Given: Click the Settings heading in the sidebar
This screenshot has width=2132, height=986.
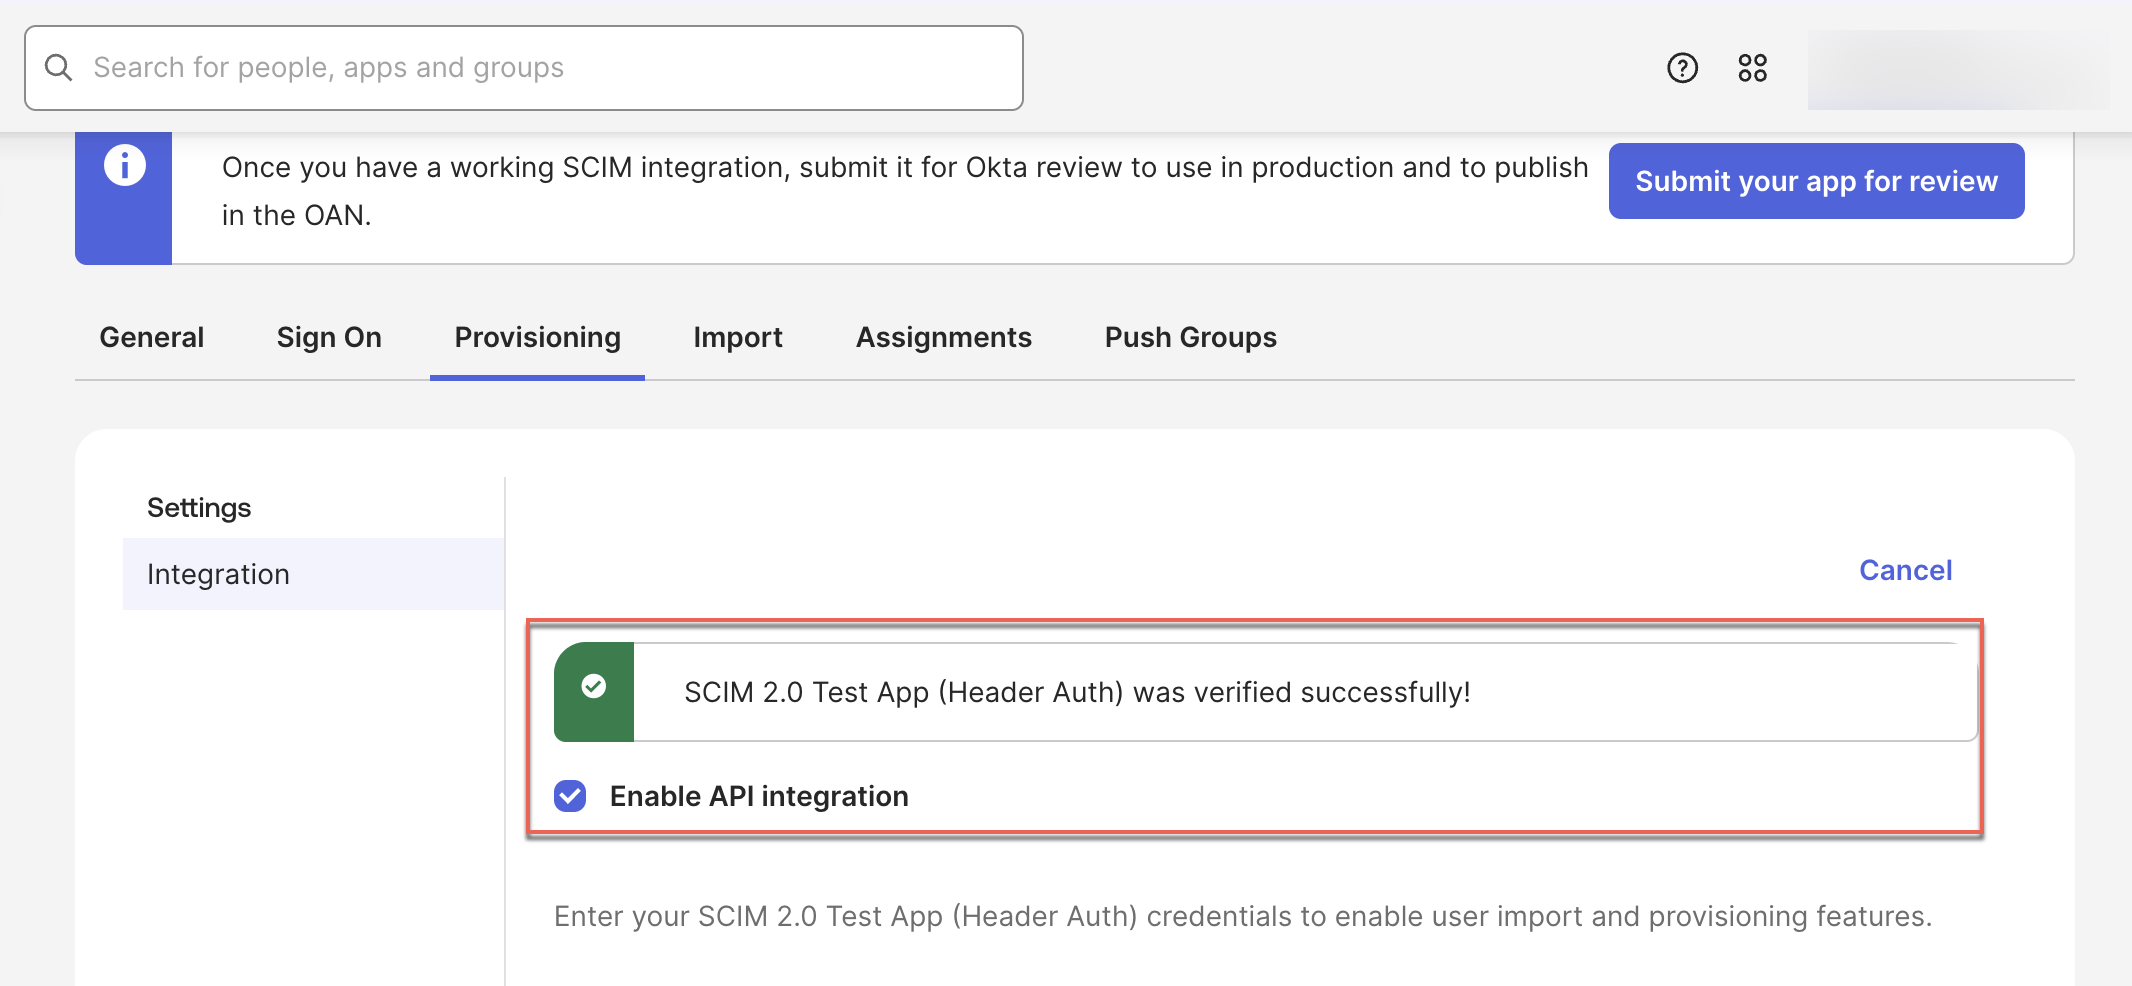Looking at the screenshot, I should pos(199,508).
